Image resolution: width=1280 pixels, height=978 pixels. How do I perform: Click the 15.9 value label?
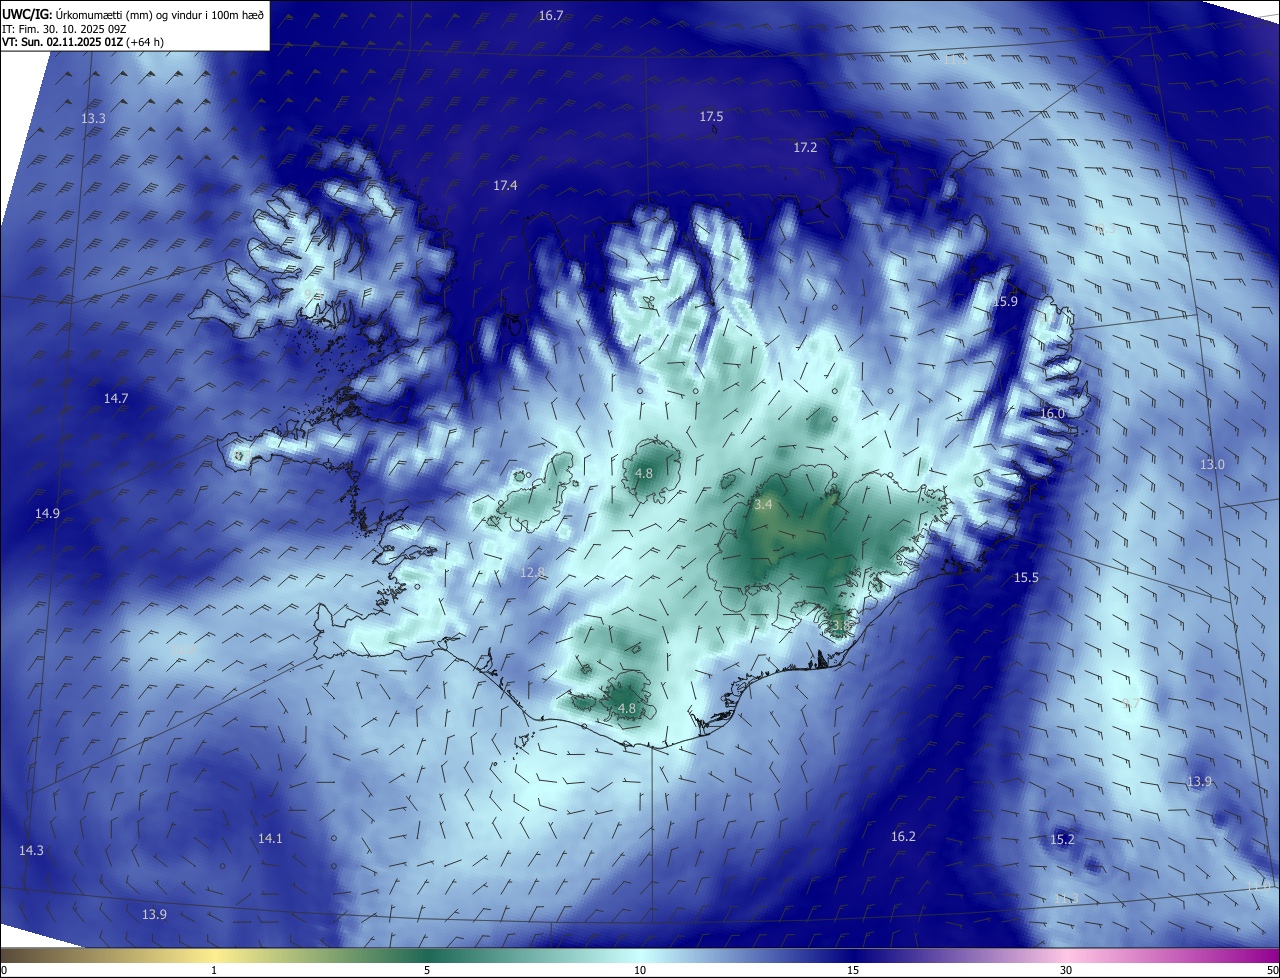coord(1005,301)
